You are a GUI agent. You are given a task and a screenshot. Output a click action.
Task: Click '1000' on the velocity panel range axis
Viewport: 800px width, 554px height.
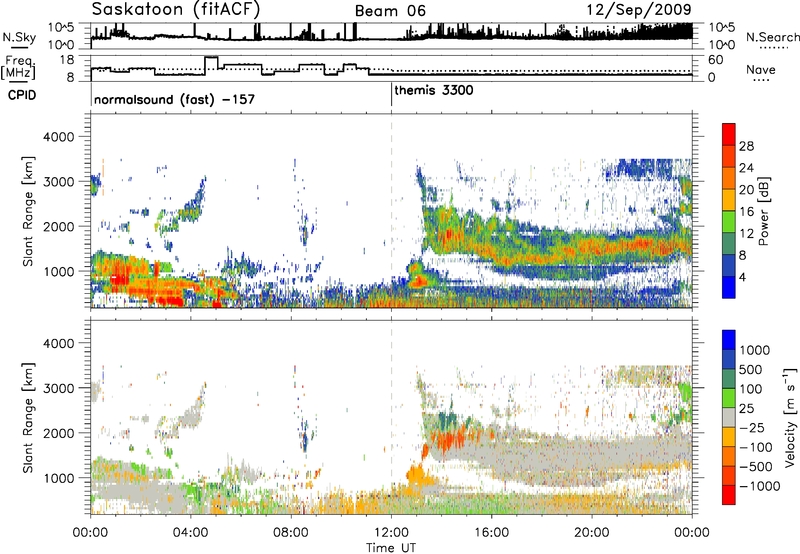[x=59, y=478]
